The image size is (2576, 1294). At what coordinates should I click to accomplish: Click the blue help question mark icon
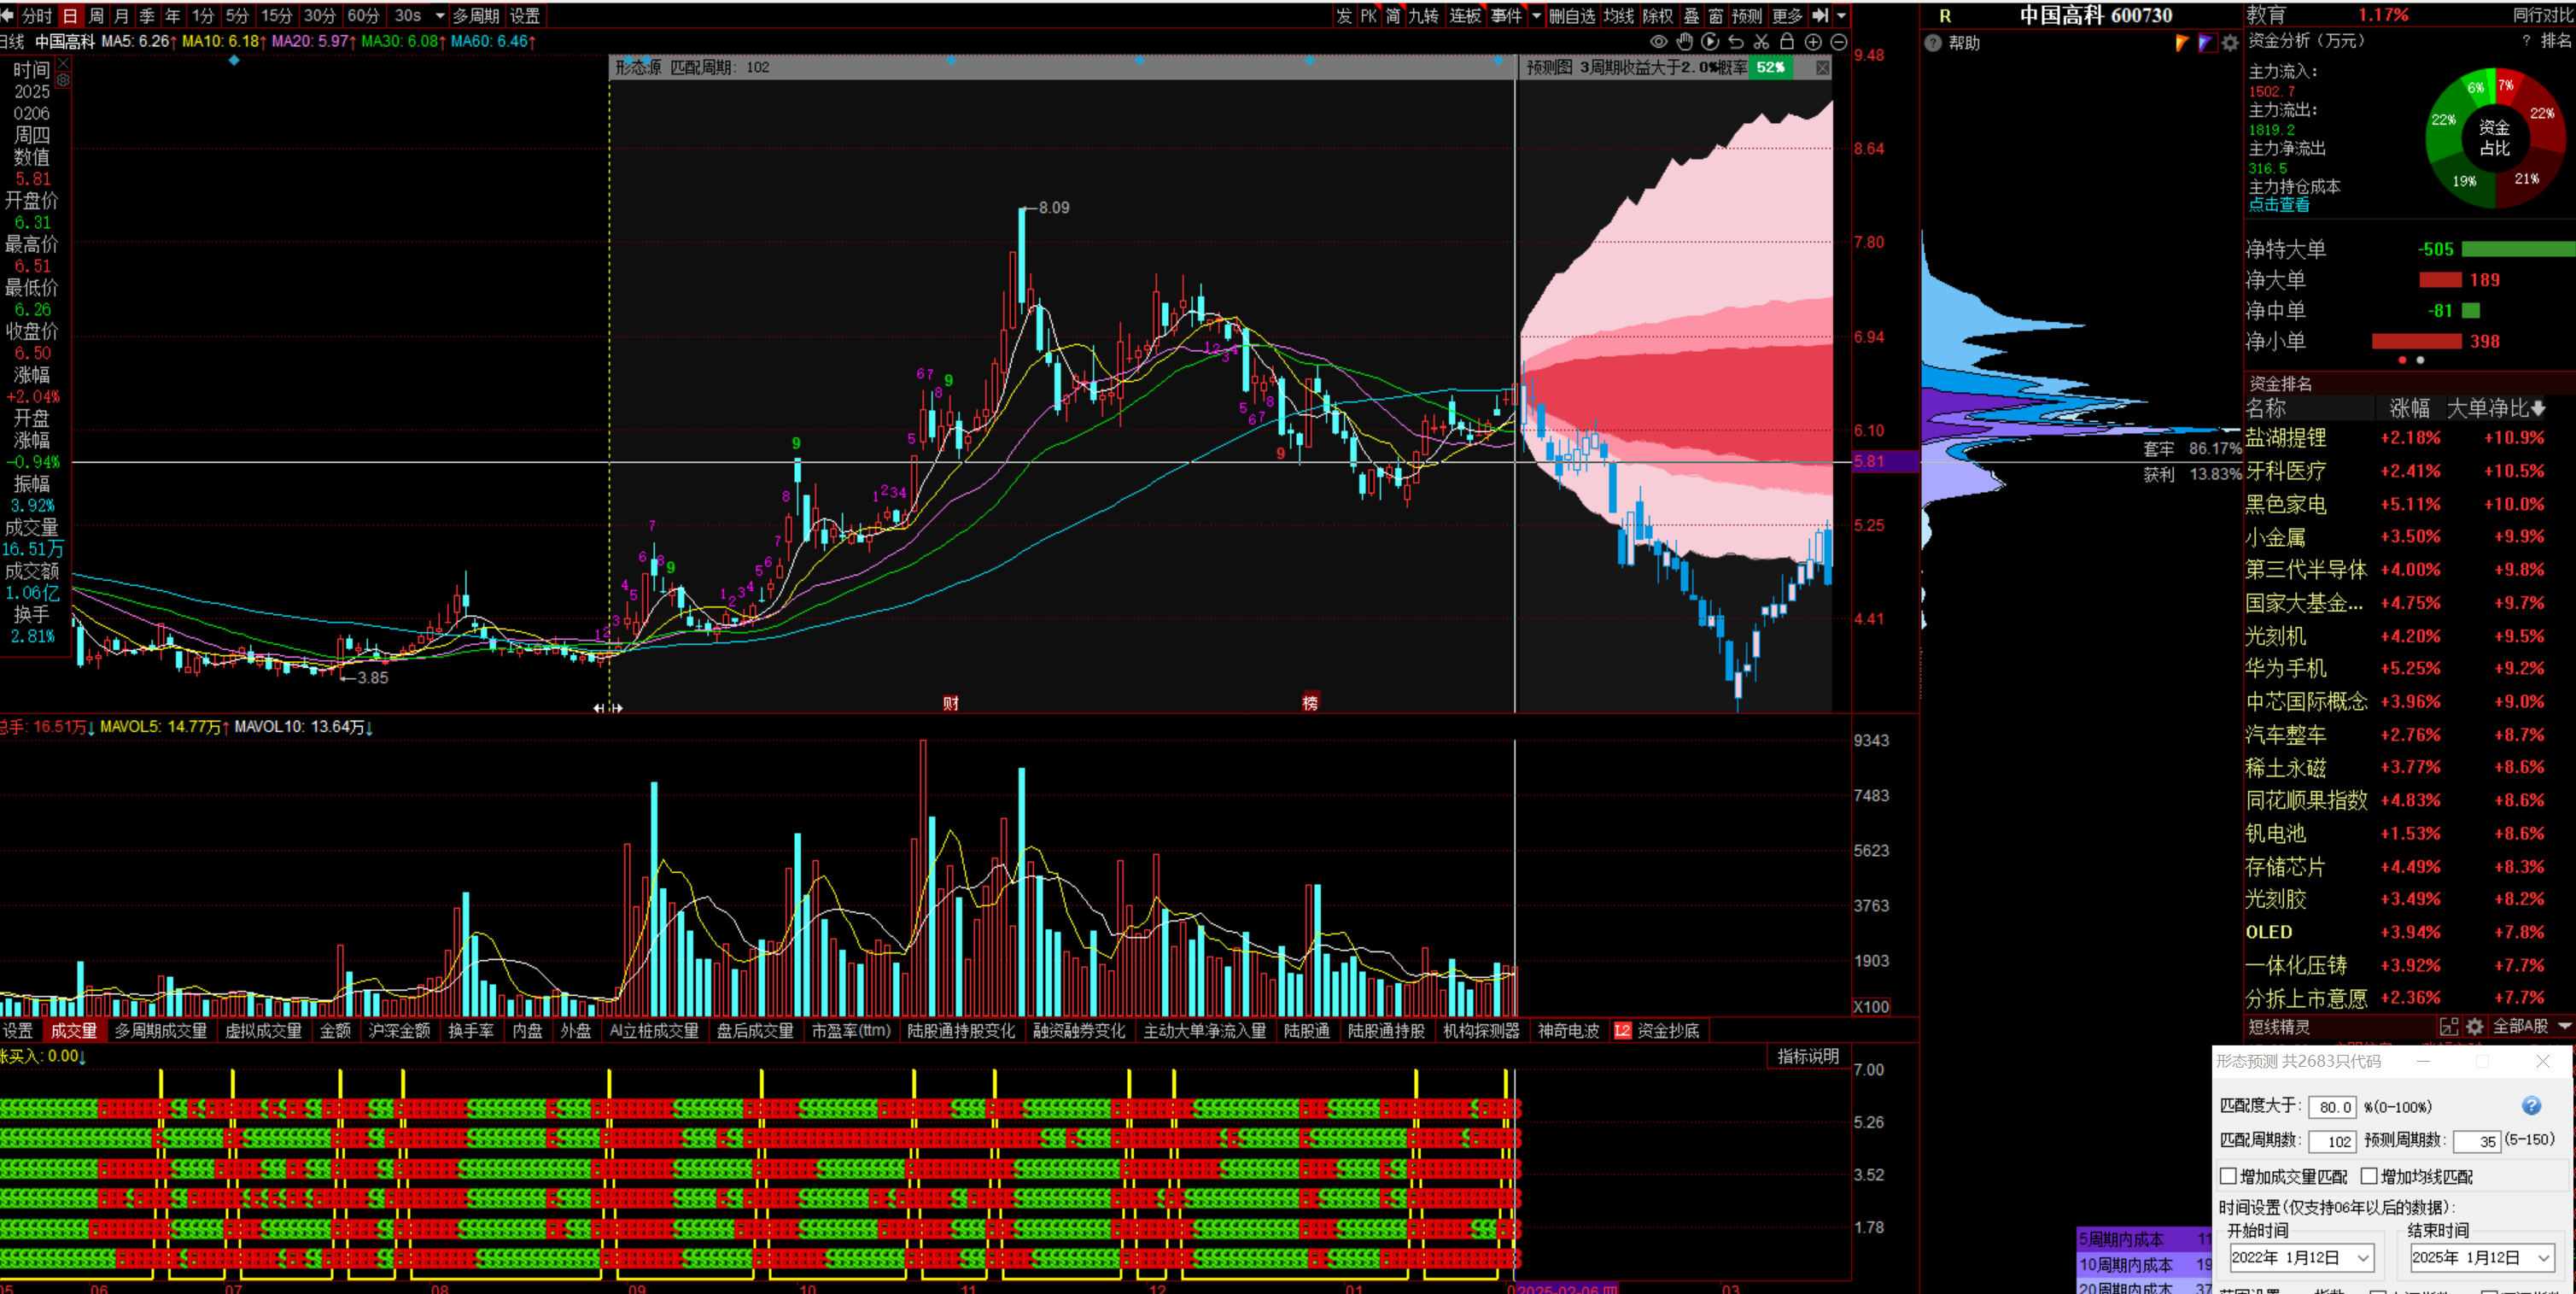(x=2530, y=1105)
